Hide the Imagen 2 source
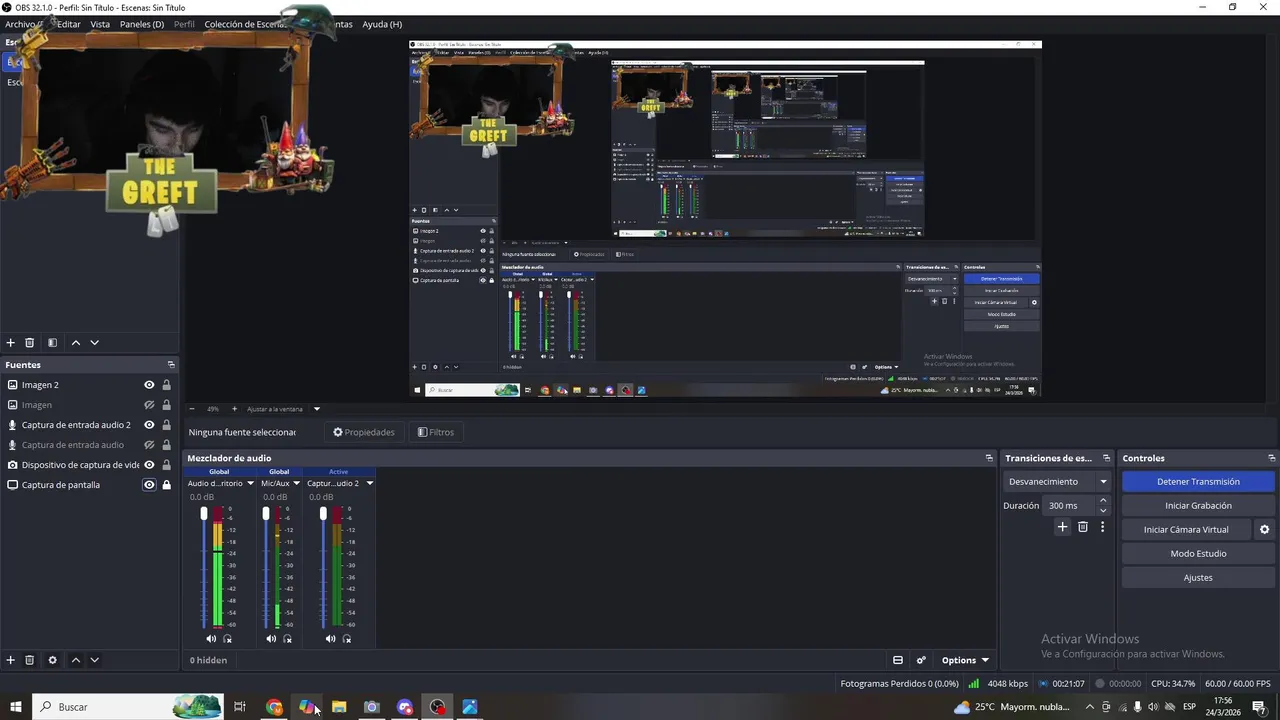 [149, 385]
